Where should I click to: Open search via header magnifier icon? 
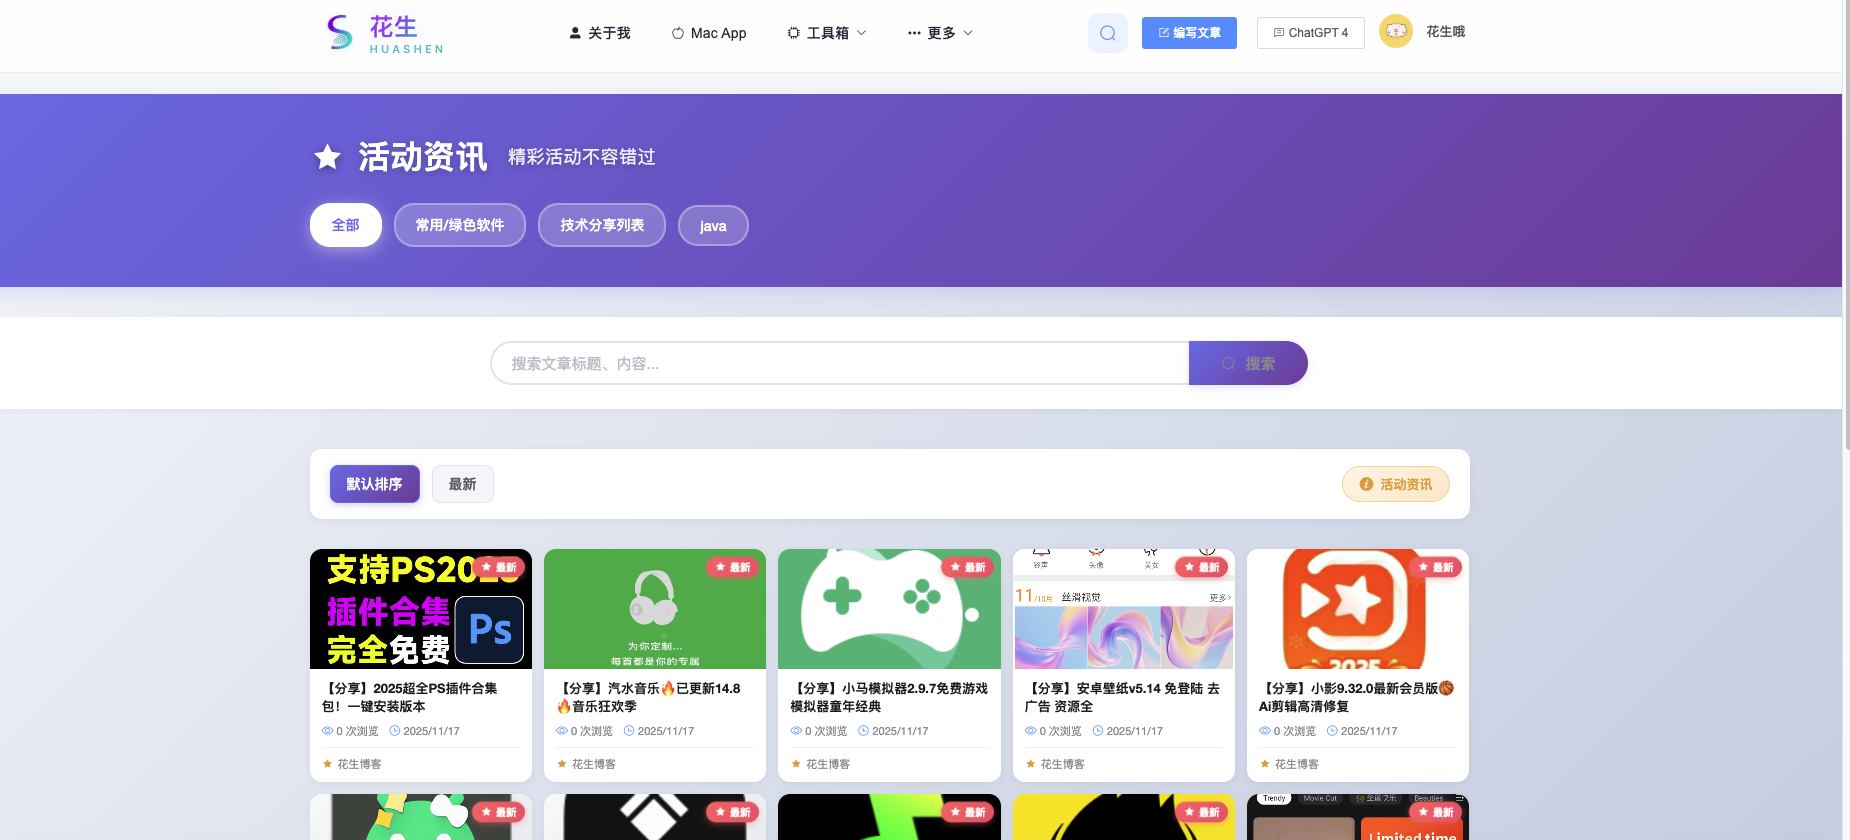pyautogui.click(x=1107, y=33)
